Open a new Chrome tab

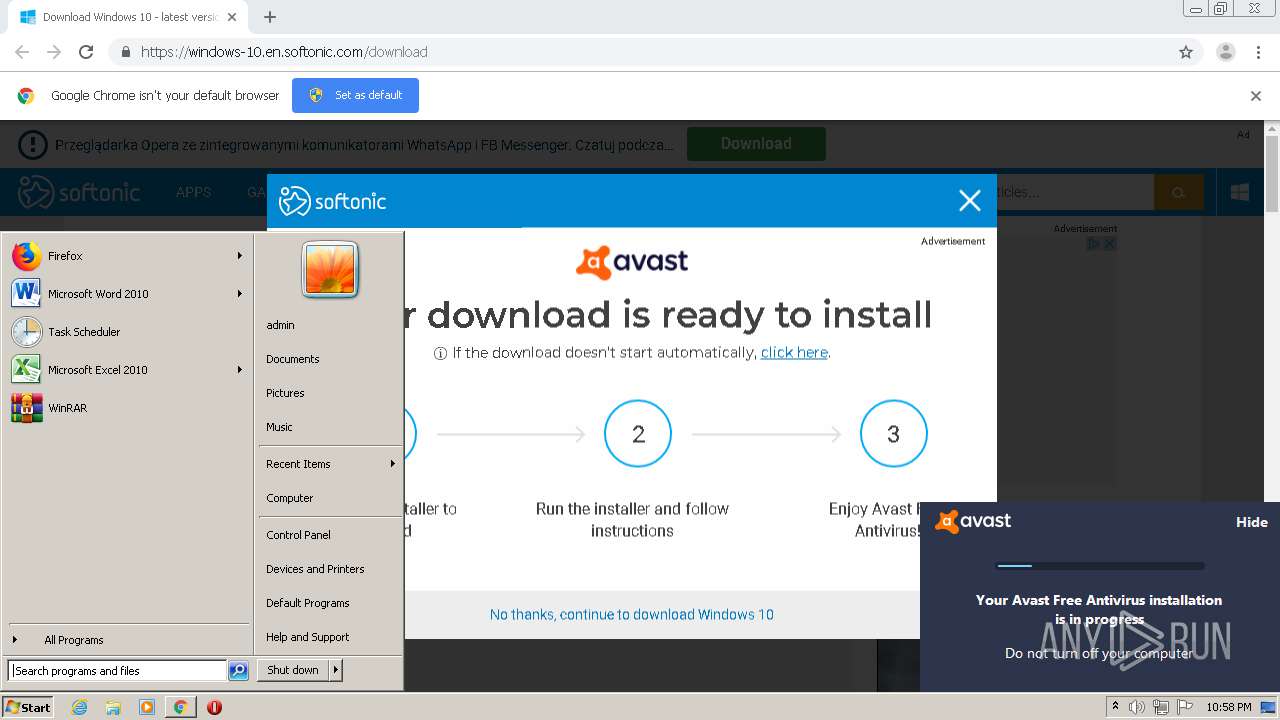[270, 17]
